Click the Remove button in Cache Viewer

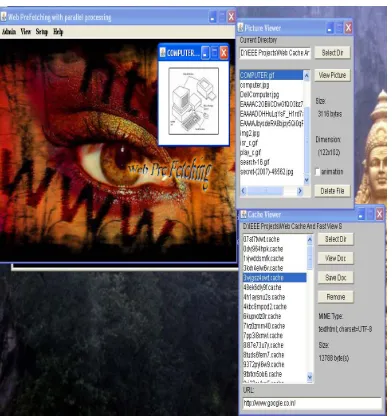point(336,297)
